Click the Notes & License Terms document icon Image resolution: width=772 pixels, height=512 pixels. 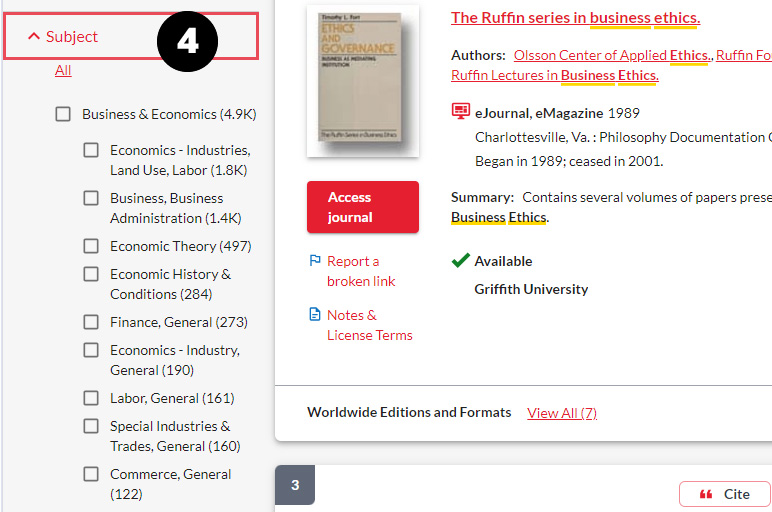315,315
